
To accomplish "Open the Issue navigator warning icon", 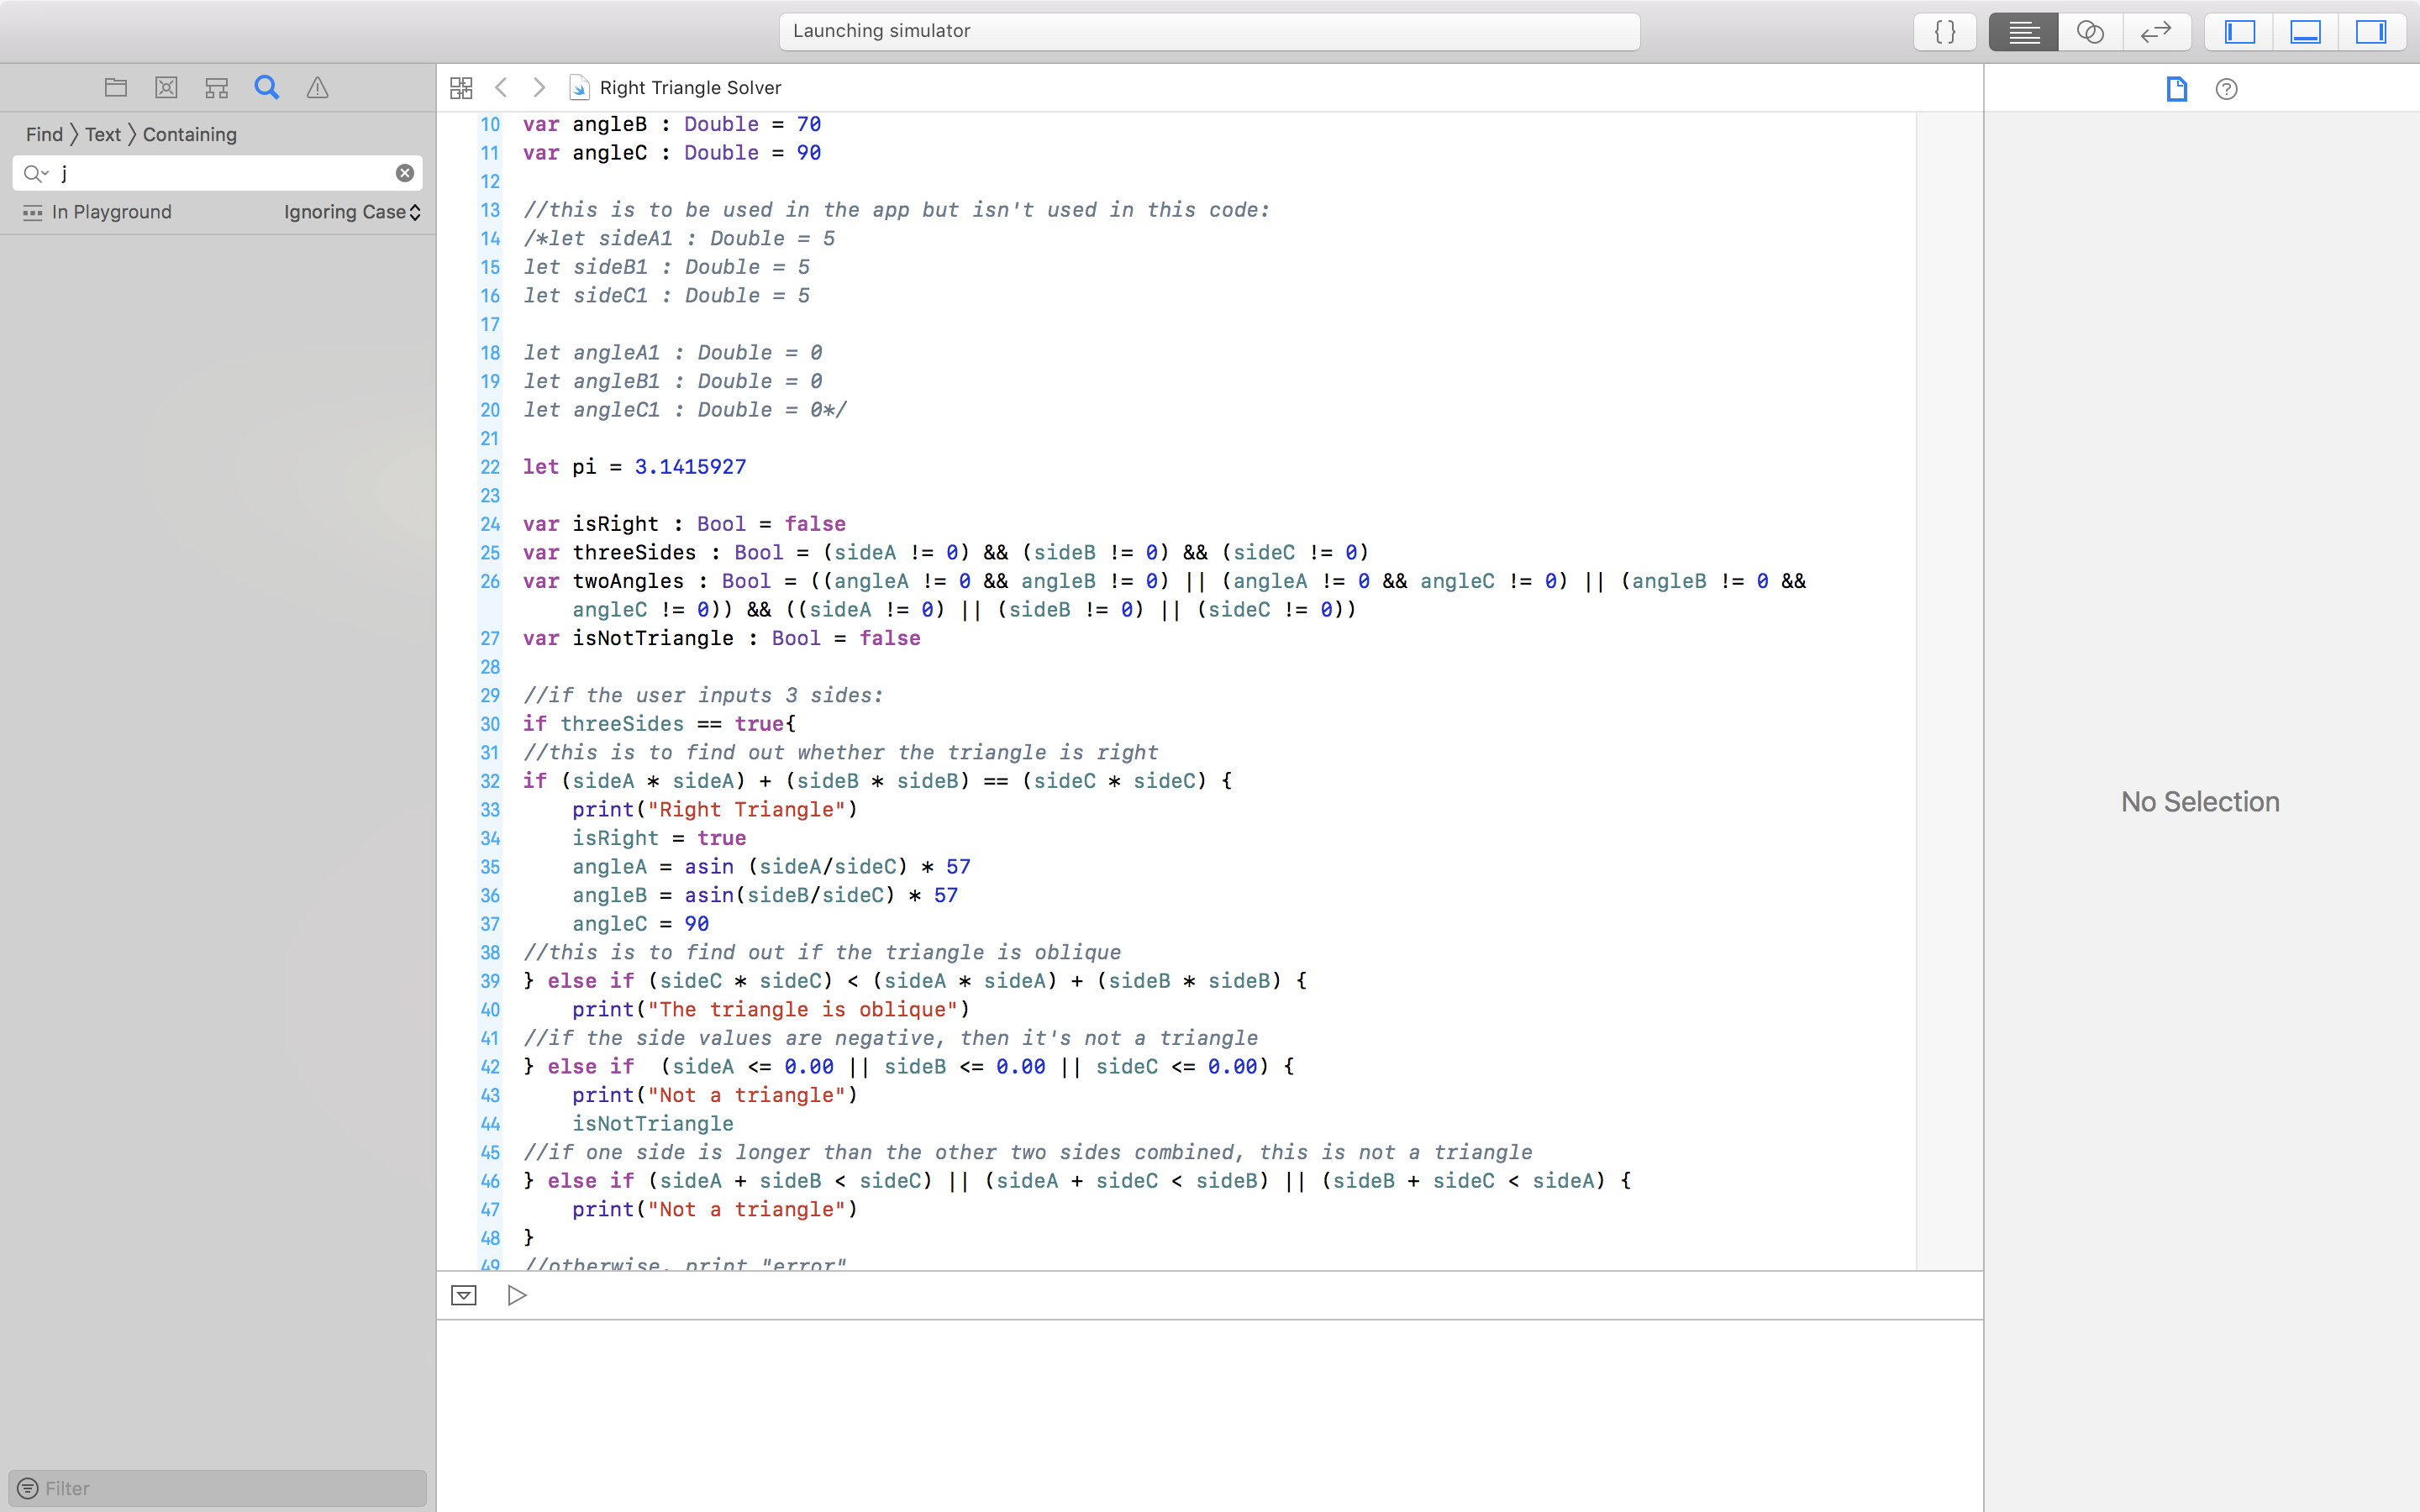I will tap(317, 88).
